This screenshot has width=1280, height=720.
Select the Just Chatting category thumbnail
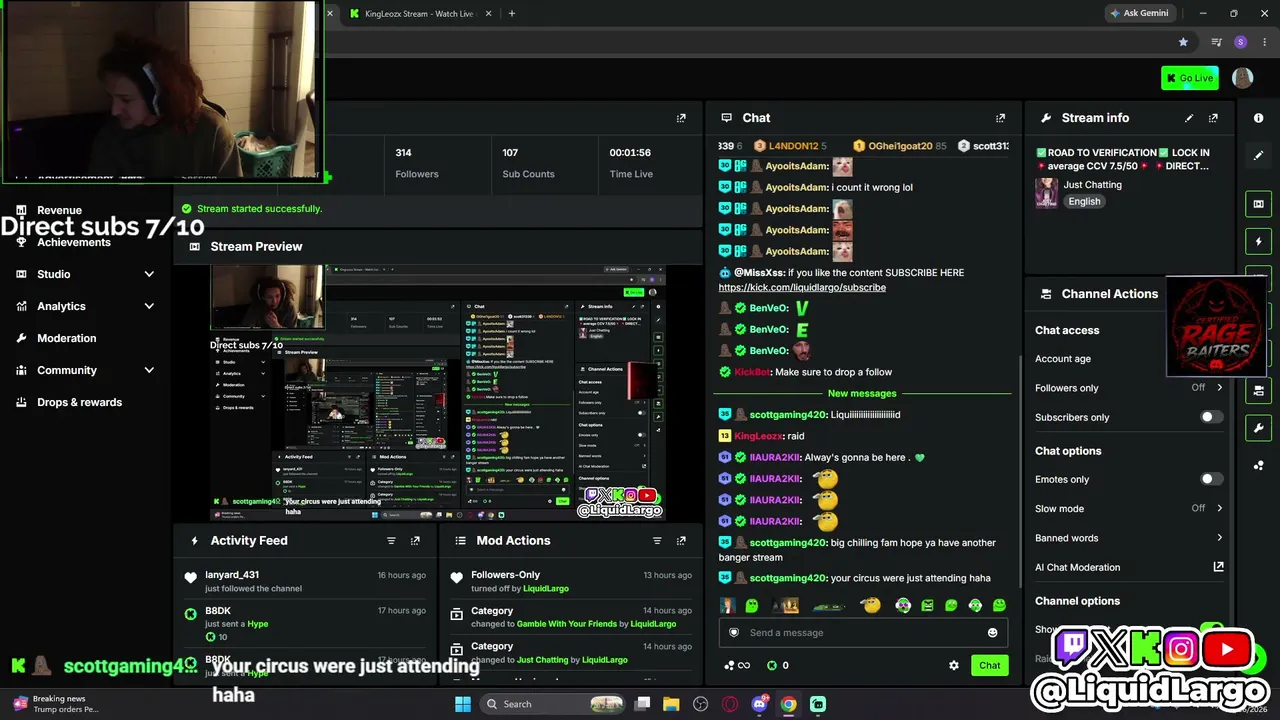click(x=1046, y=192)
